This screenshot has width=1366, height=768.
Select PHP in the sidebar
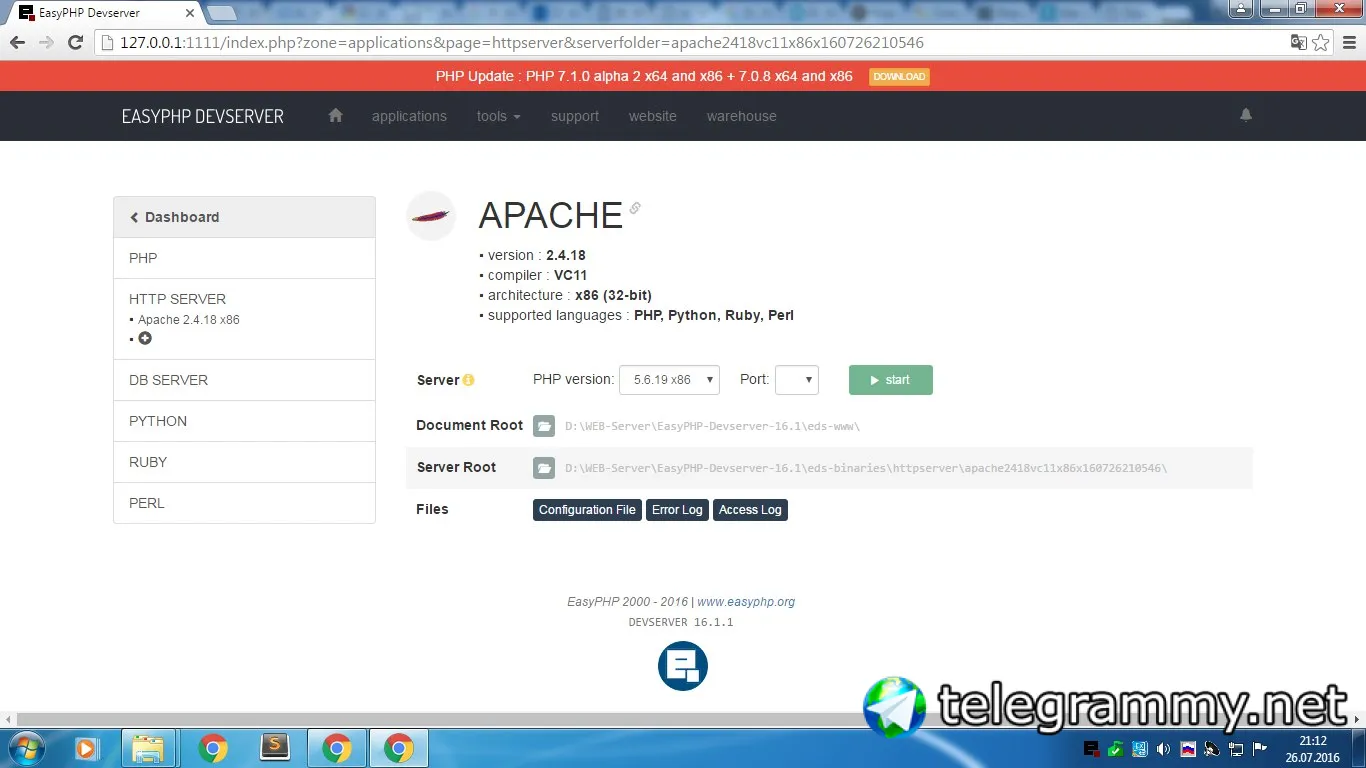245,258
